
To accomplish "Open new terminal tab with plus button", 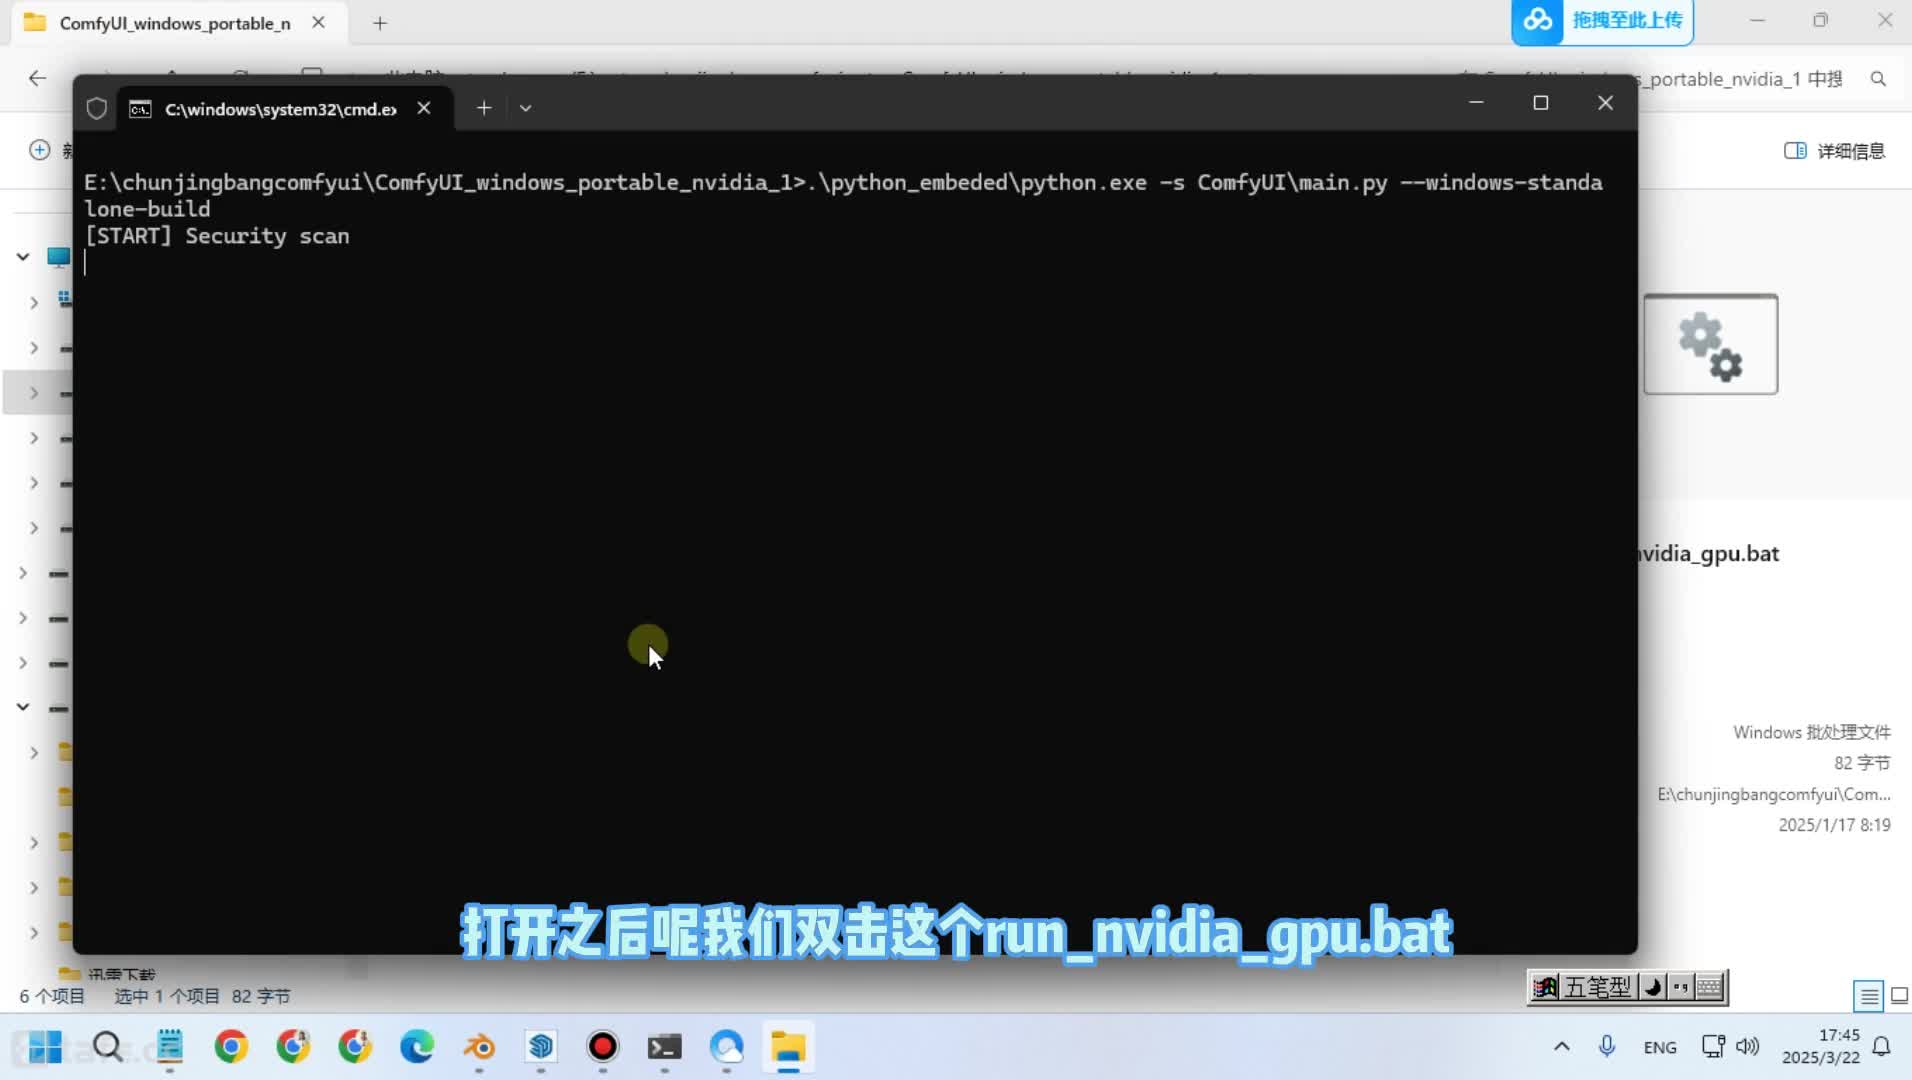I will (x=484, y=108).
